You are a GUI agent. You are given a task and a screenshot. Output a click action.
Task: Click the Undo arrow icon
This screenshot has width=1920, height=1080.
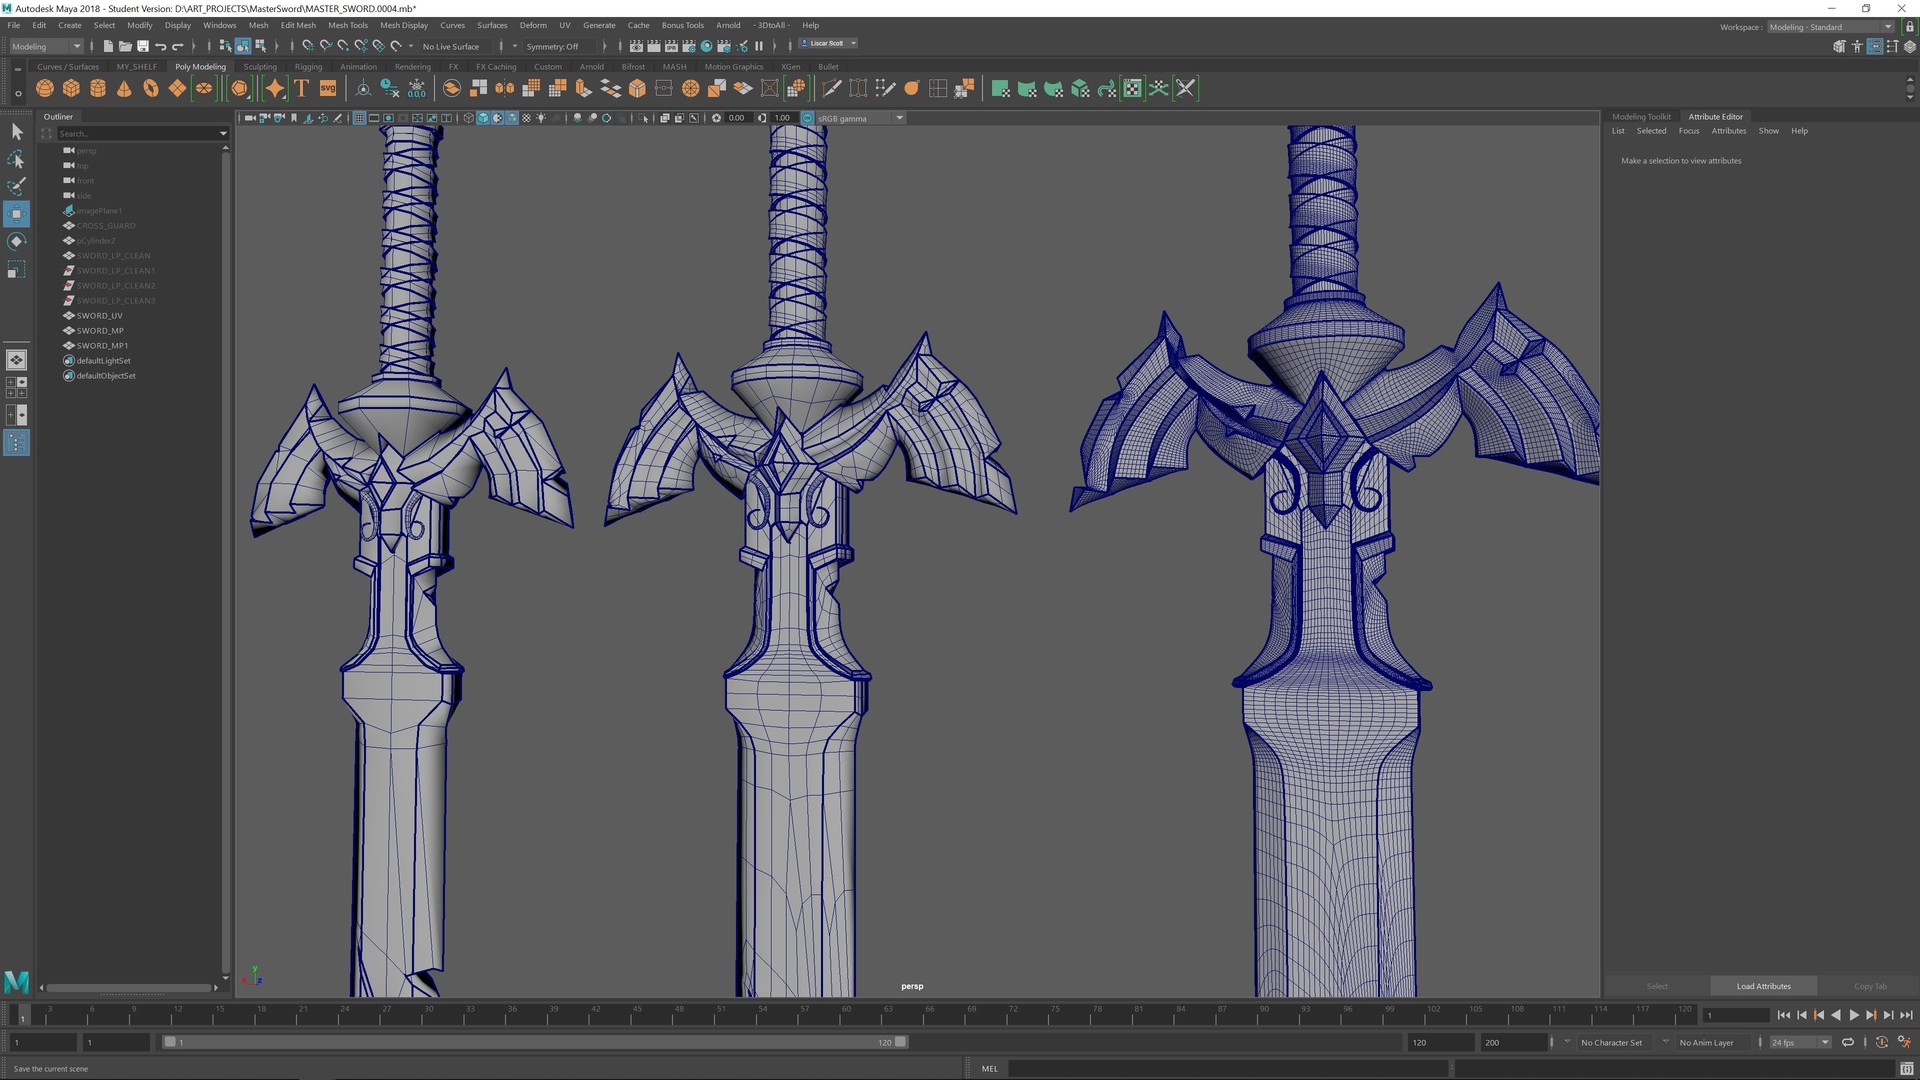coord(160,46)
